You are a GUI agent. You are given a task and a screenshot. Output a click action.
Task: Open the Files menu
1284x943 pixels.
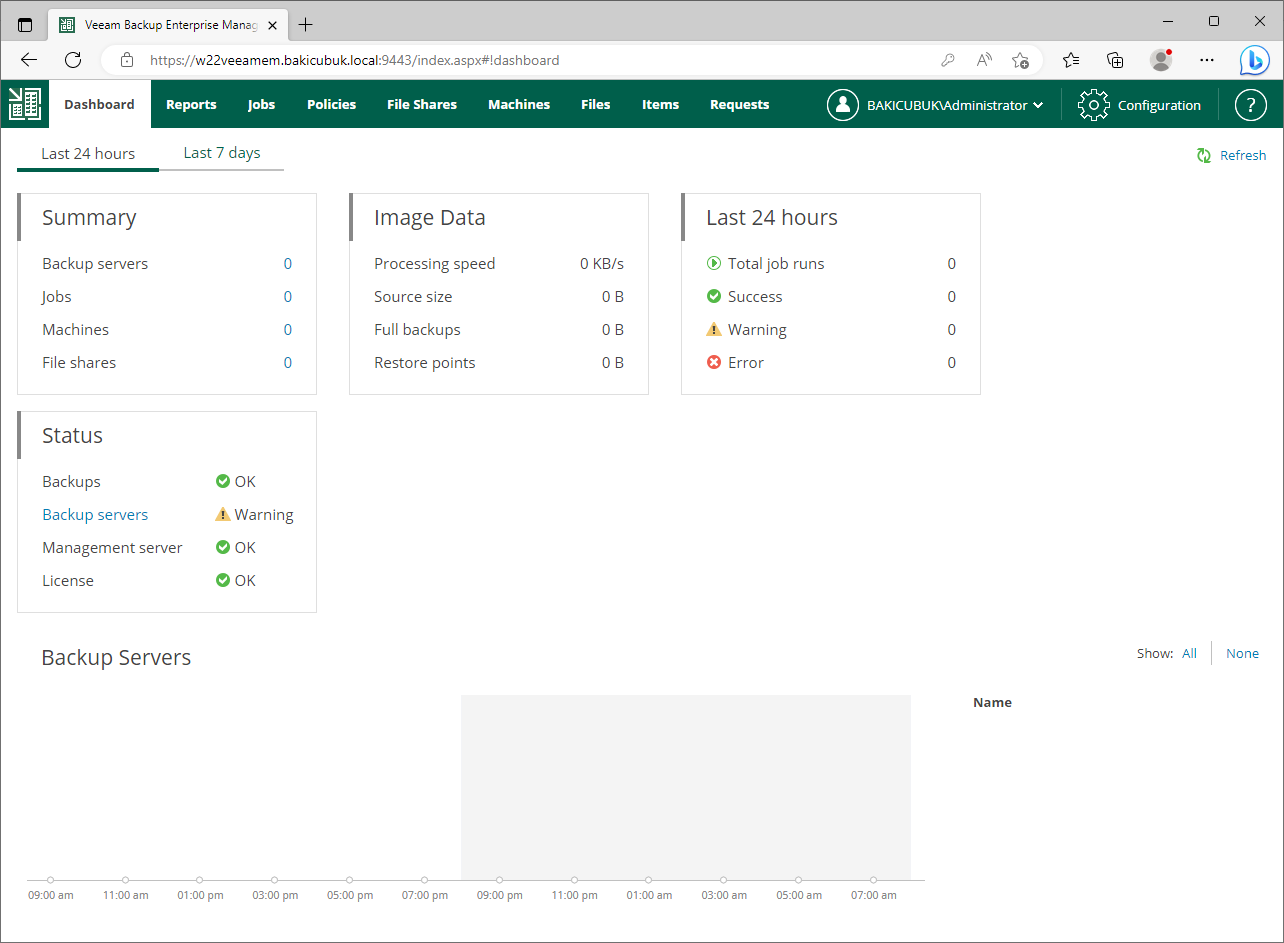coord(595,104)
